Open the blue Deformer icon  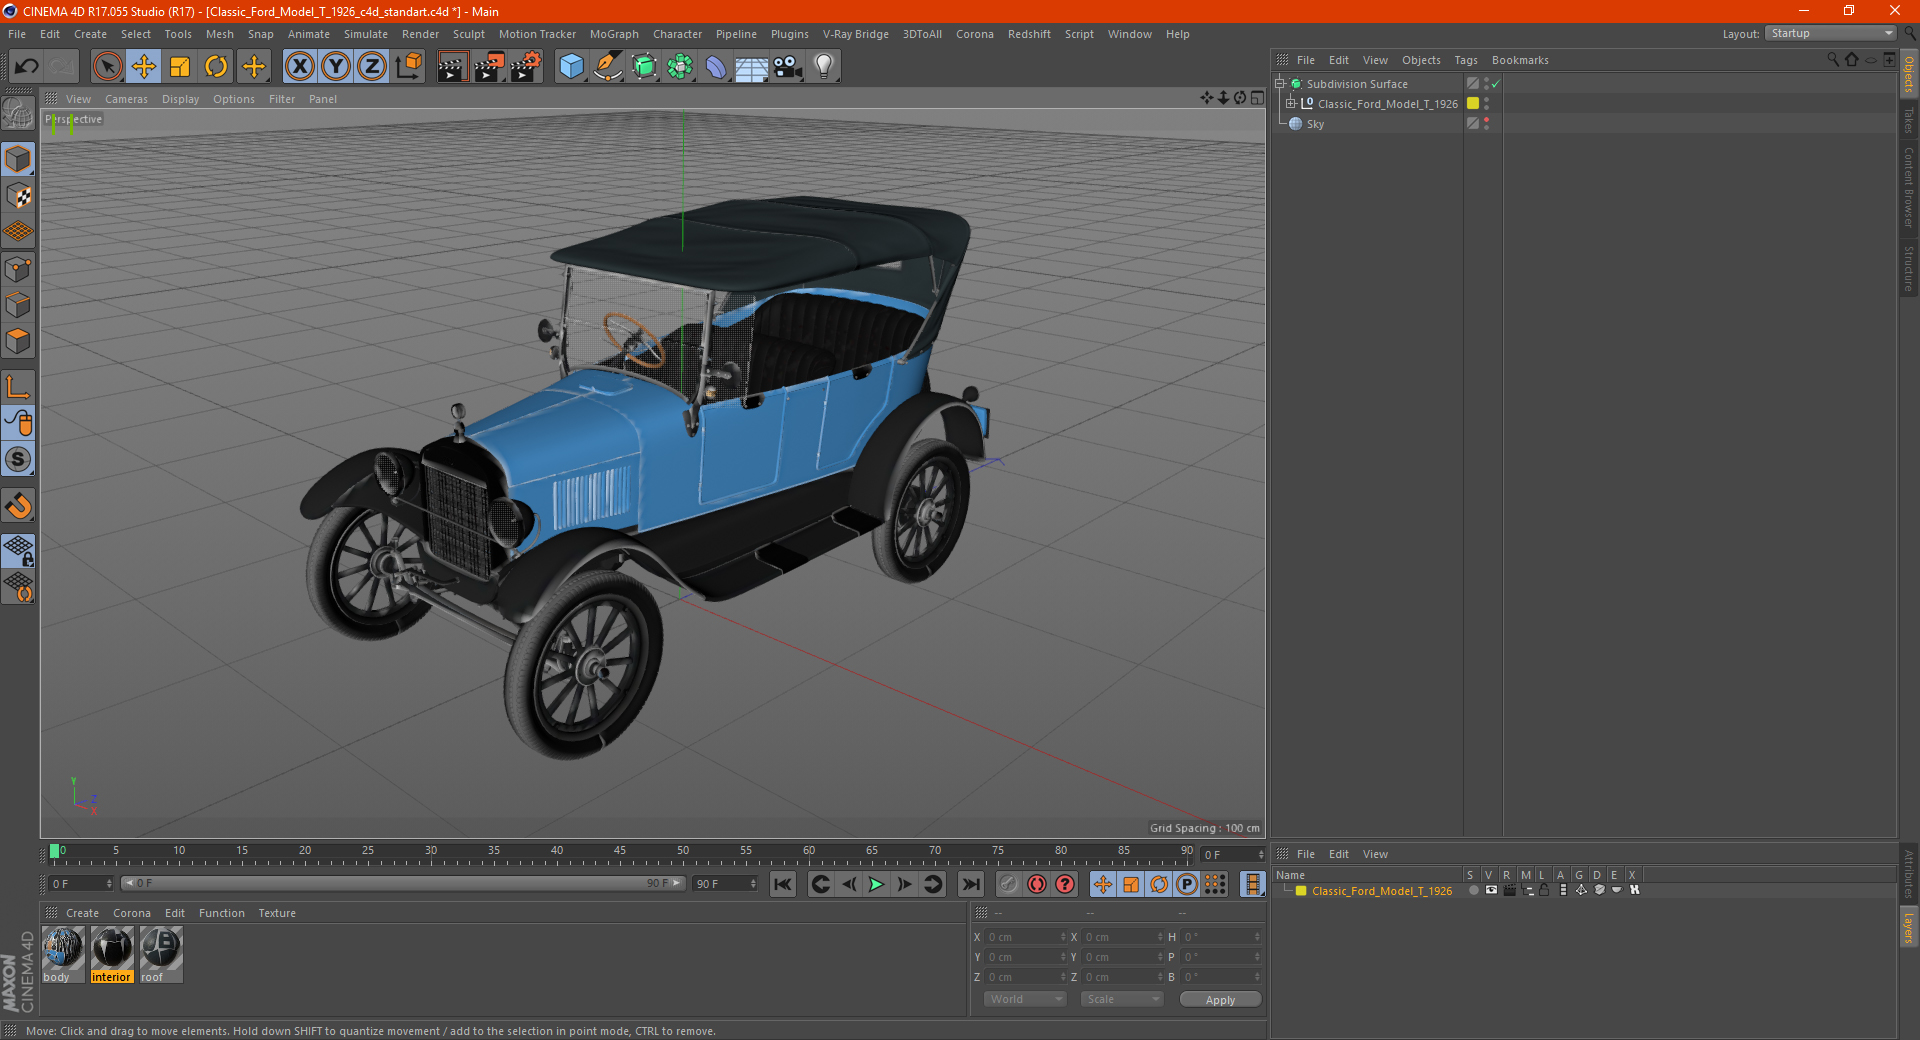click(x=716, y=67)
